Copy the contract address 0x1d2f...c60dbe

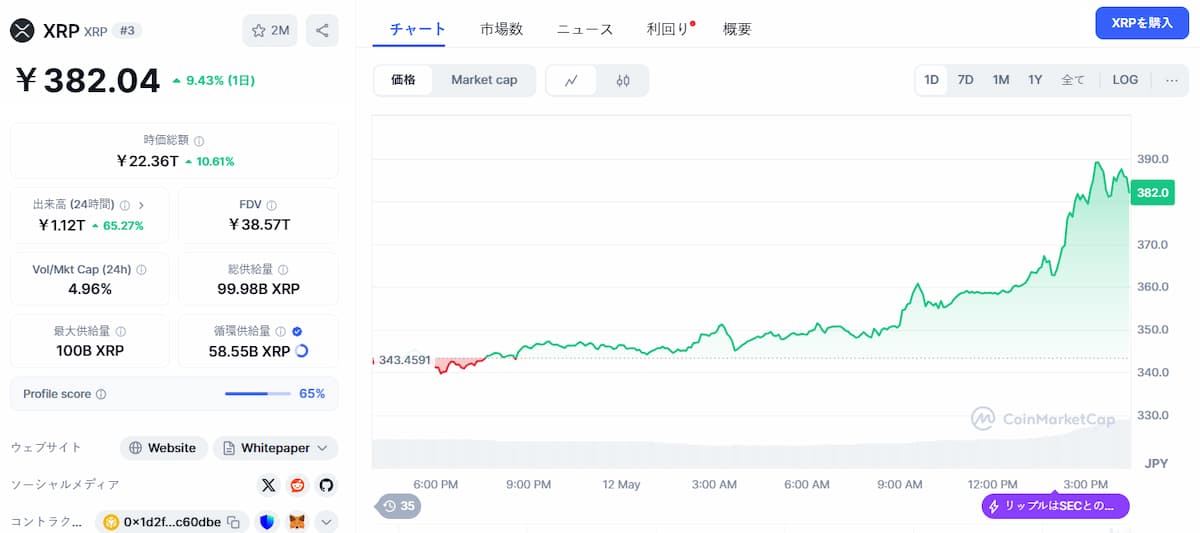tap(233, 522)
